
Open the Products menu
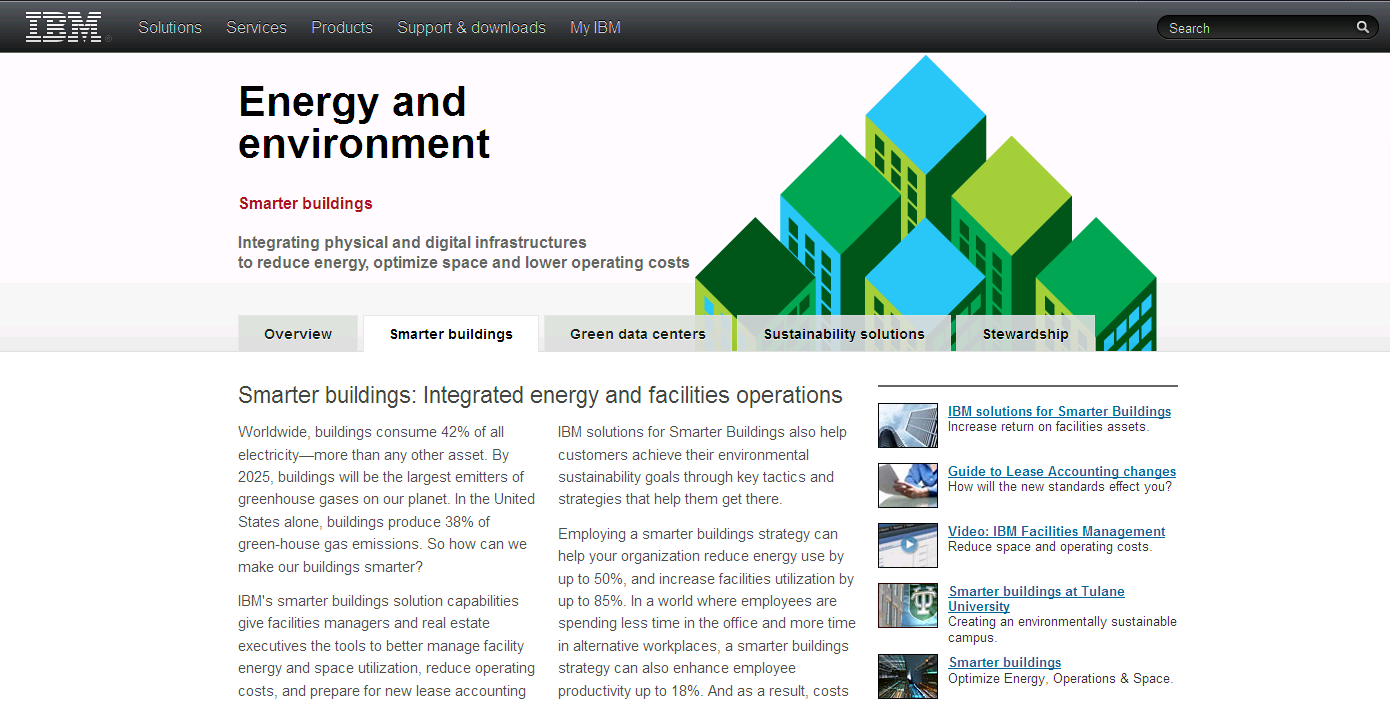(342, 27)
